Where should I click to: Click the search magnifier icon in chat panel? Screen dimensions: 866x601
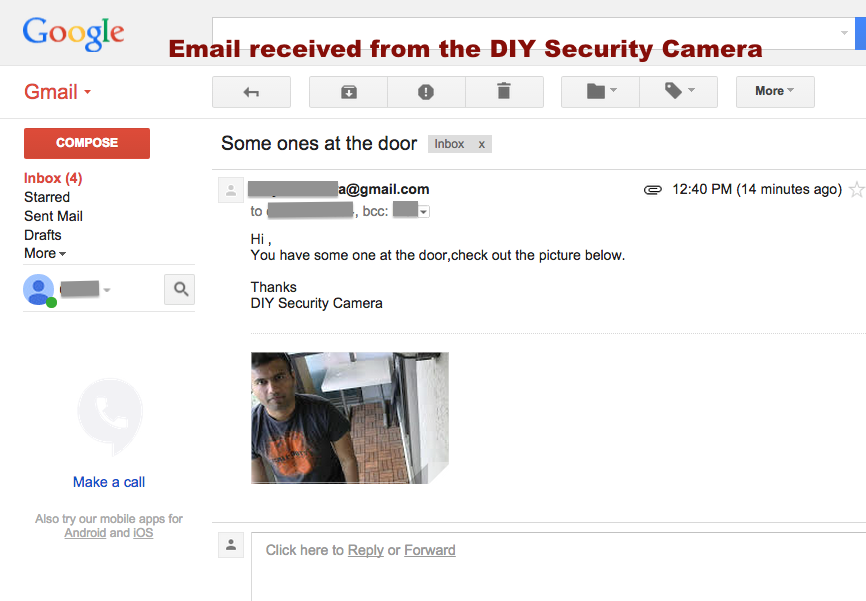pyautogui.click(x=180, y=289)
